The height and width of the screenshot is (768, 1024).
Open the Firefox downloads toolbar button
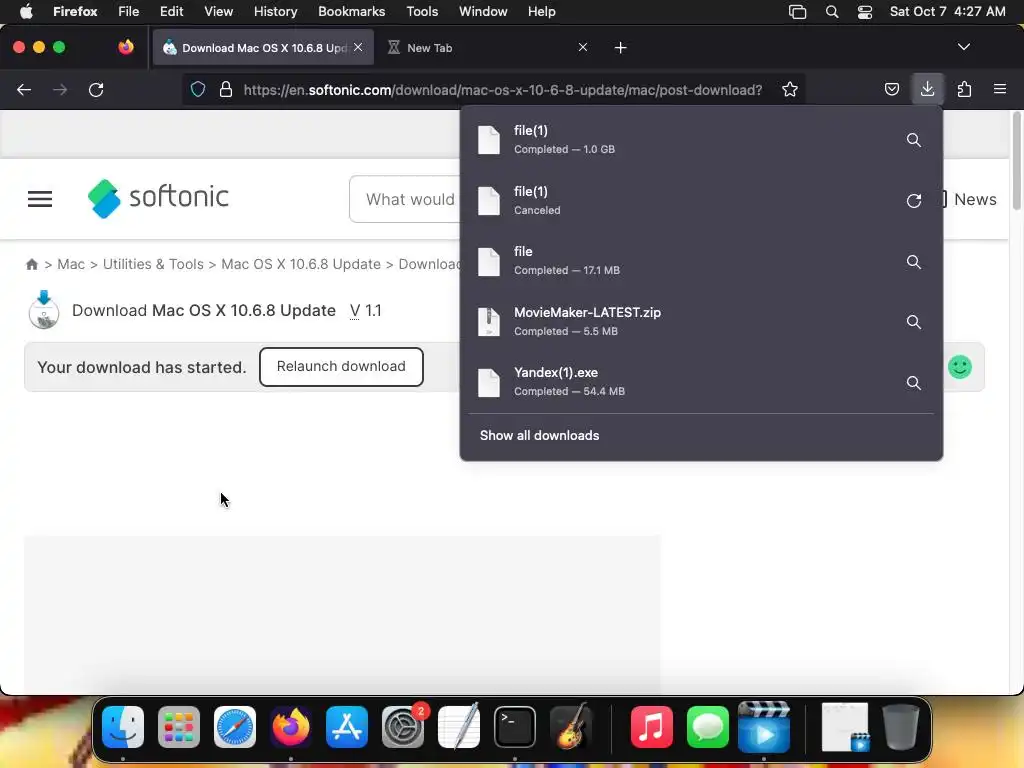pos(927,89)
